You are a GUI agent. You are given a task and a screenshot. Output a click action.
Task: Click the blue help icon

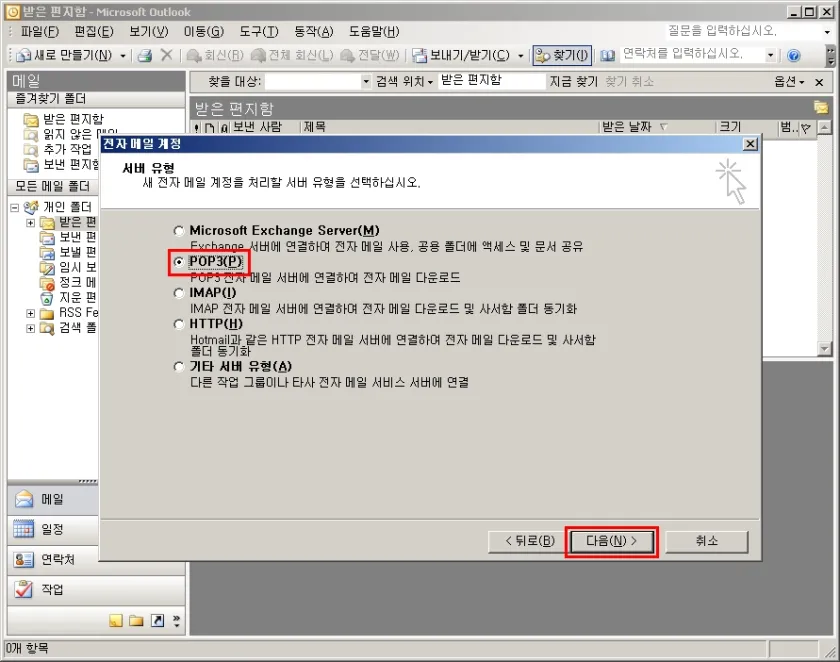(x=794, y=55)
